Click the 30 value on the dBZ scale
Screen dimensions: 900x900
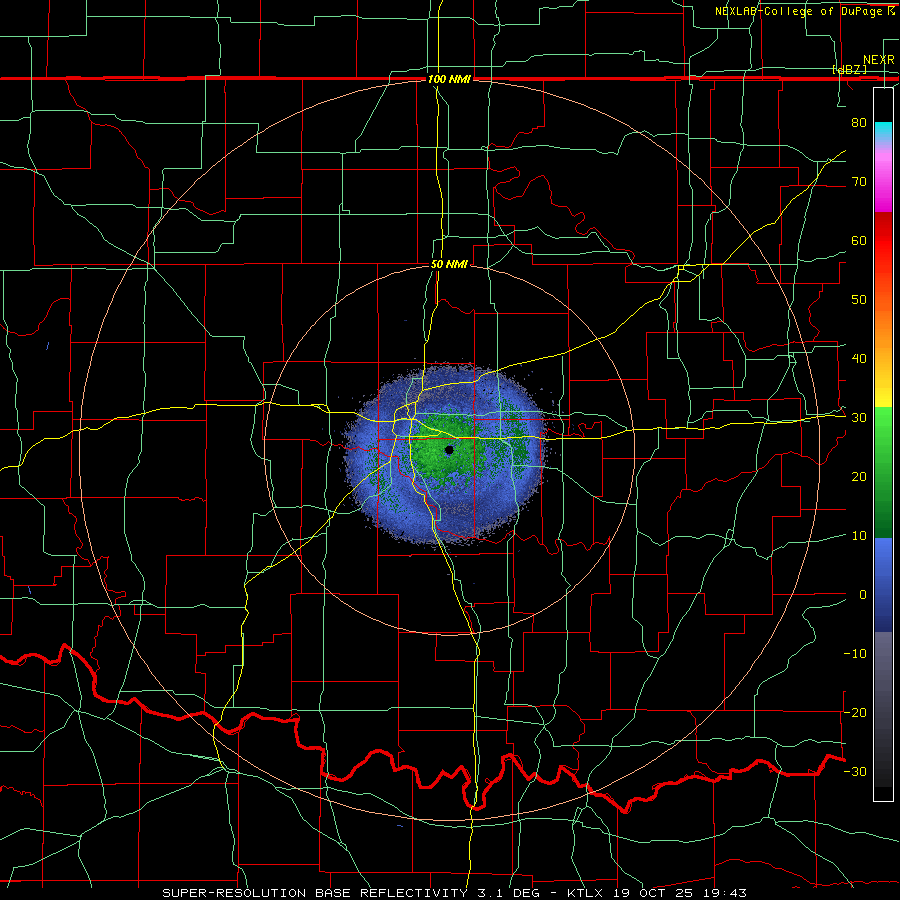click(x=859, y=418)
